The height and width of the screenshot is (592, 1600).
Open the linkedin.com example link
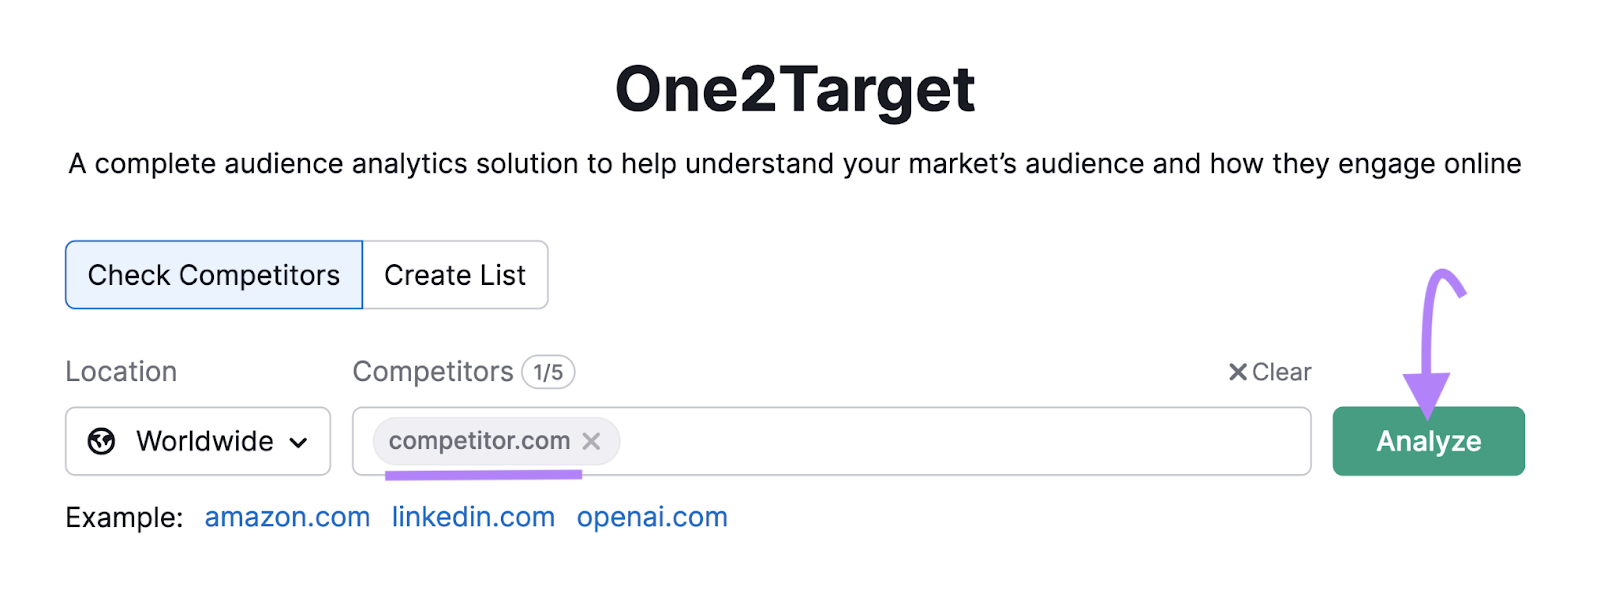(x=472, y=517)
